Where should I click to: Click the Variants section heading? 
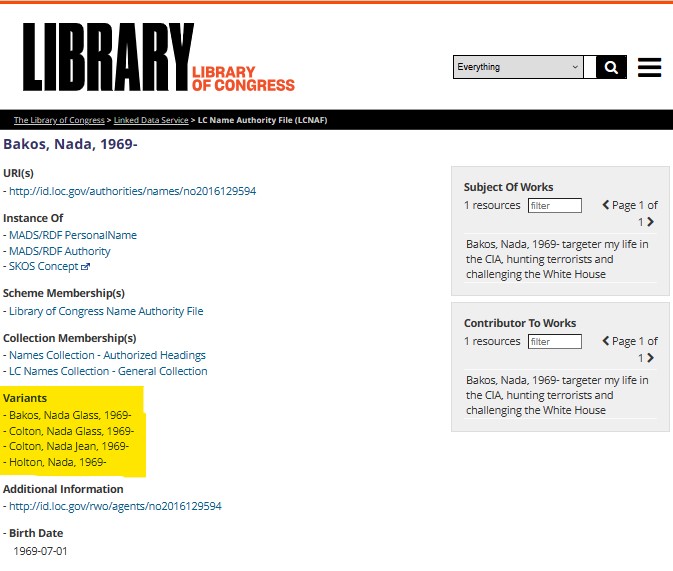coord(25,398)
